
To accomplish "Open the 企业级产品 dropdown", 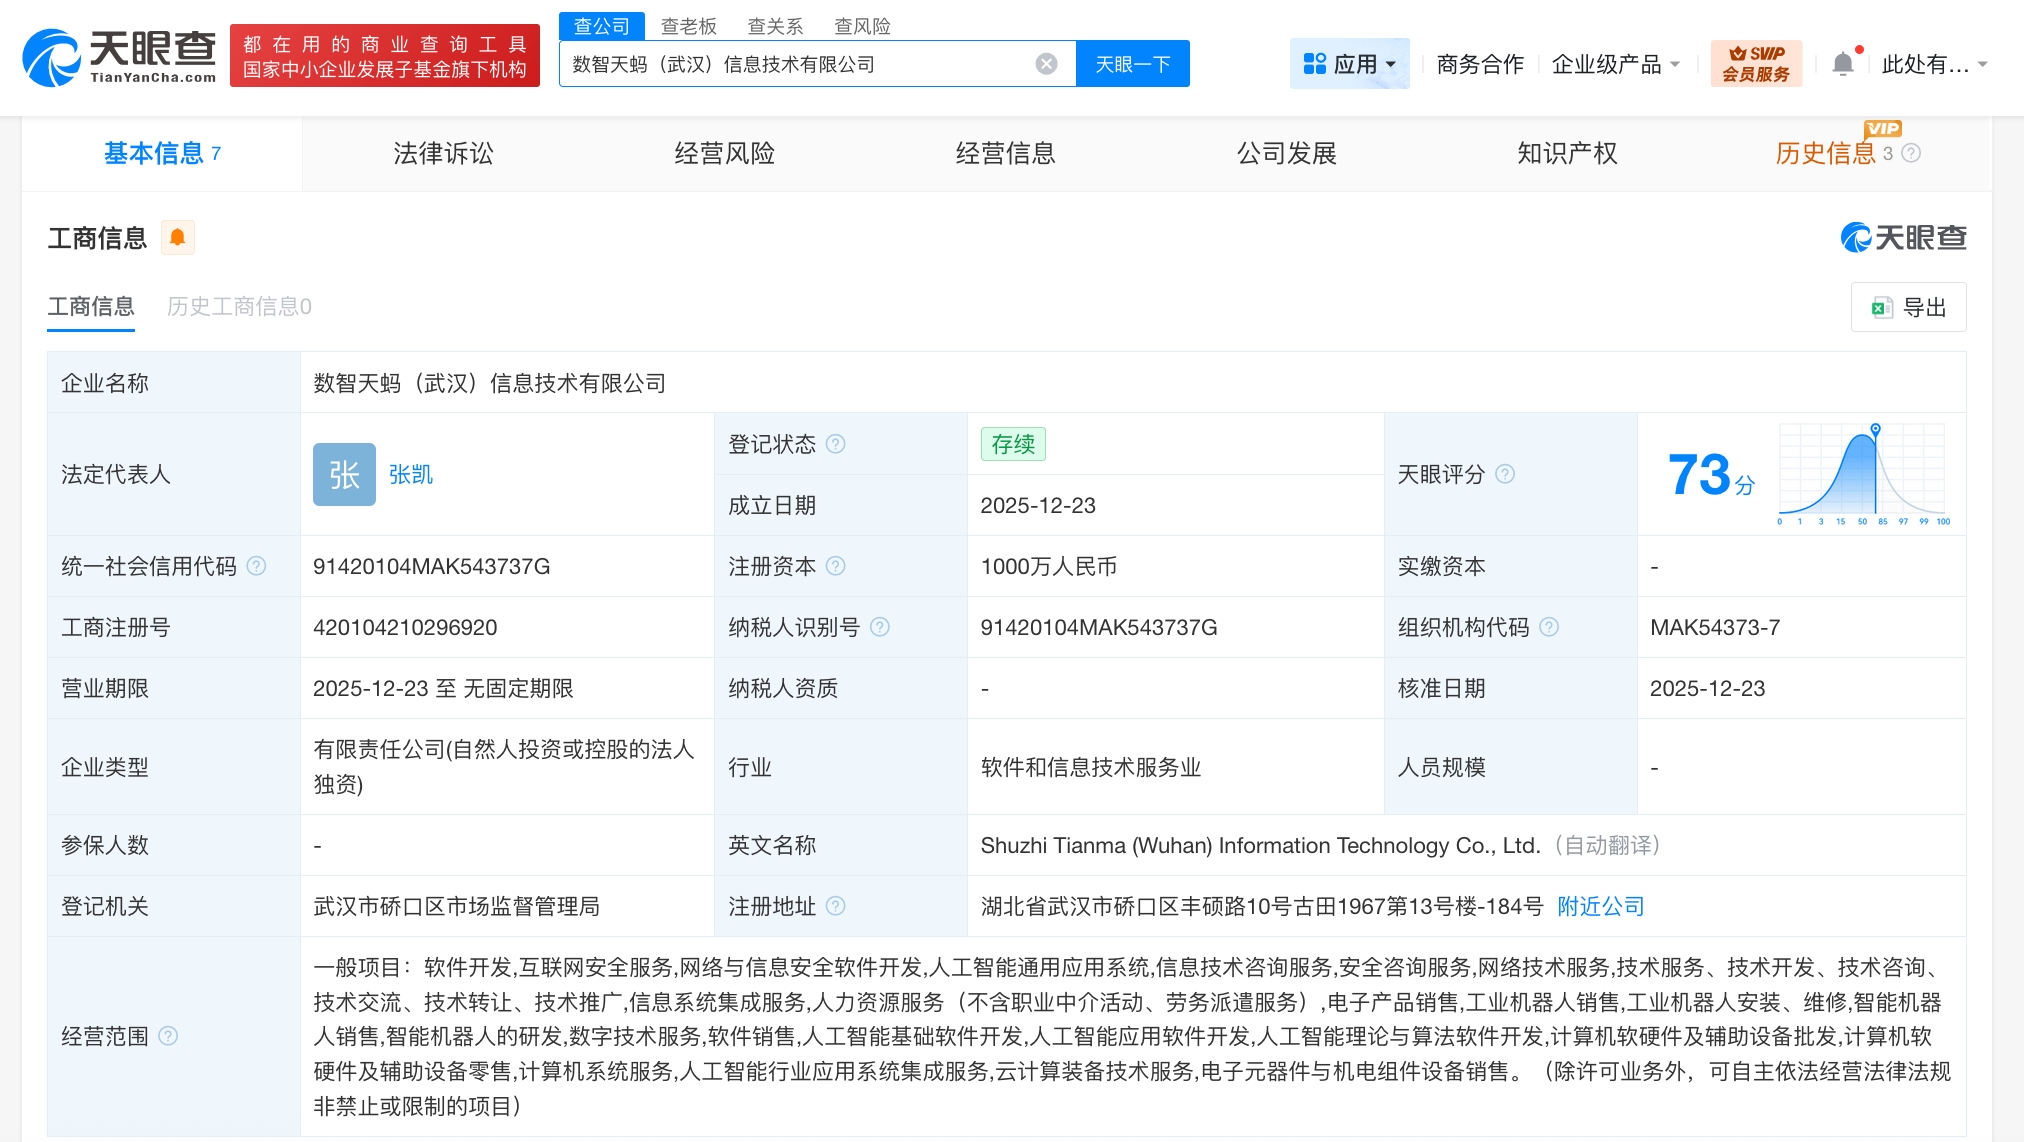I will (x=1615, y=64).
